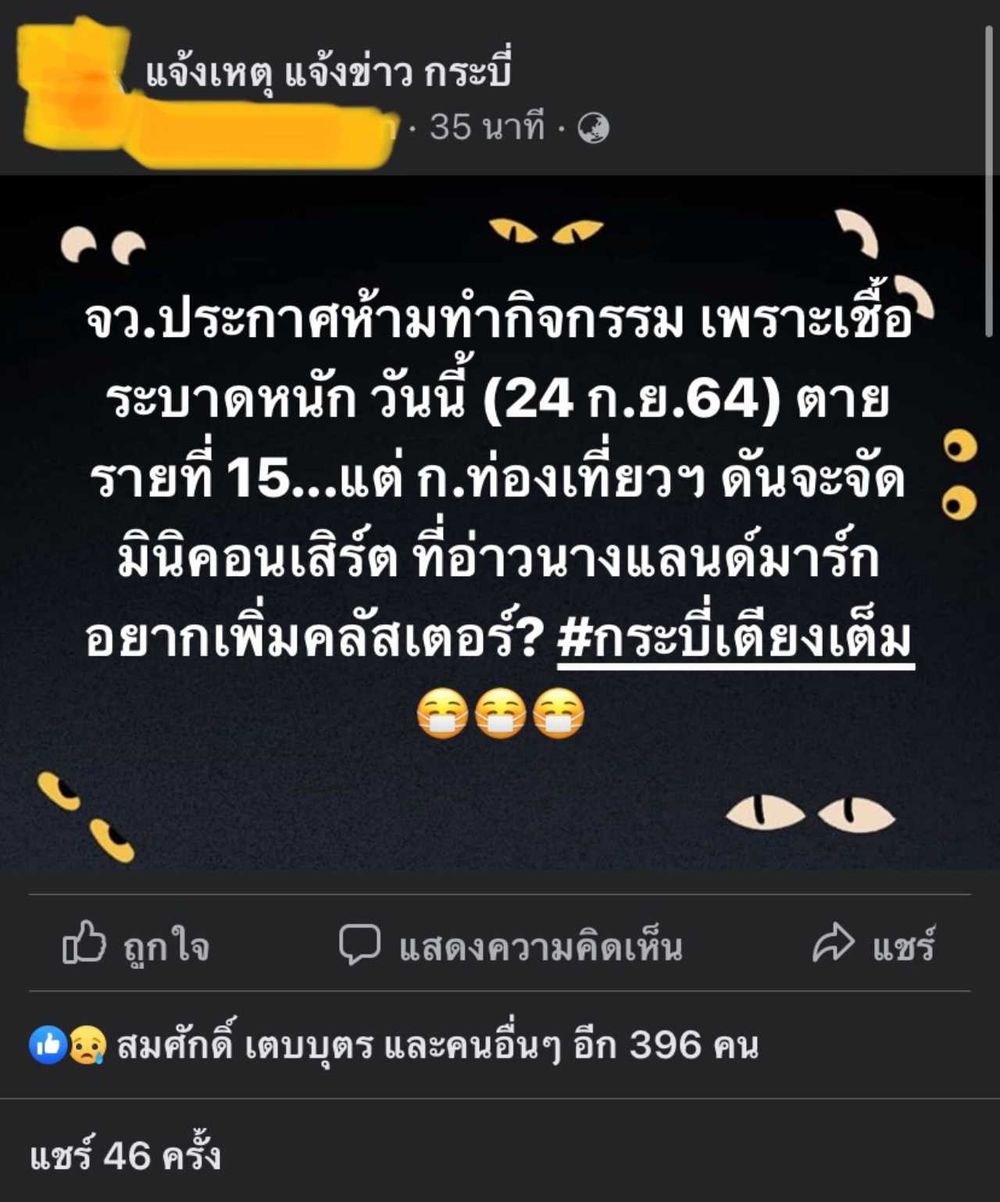Click the thumbs-up Like icon
Viewport: 1000px width, 1202px height.
[x=84, y=944]
